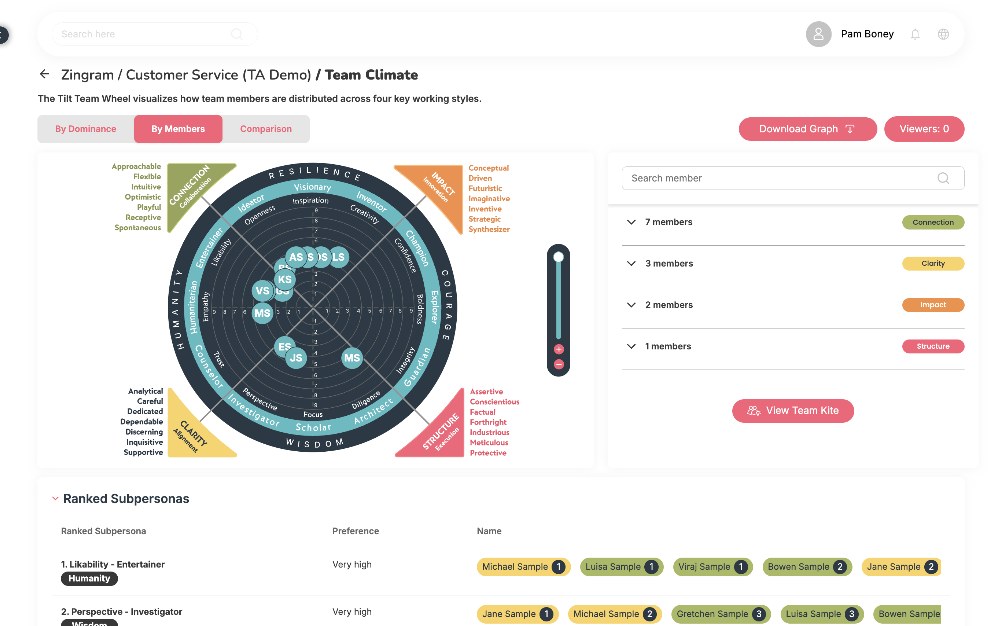
Task: Select the VS member bubble
Action: point(263,291)
